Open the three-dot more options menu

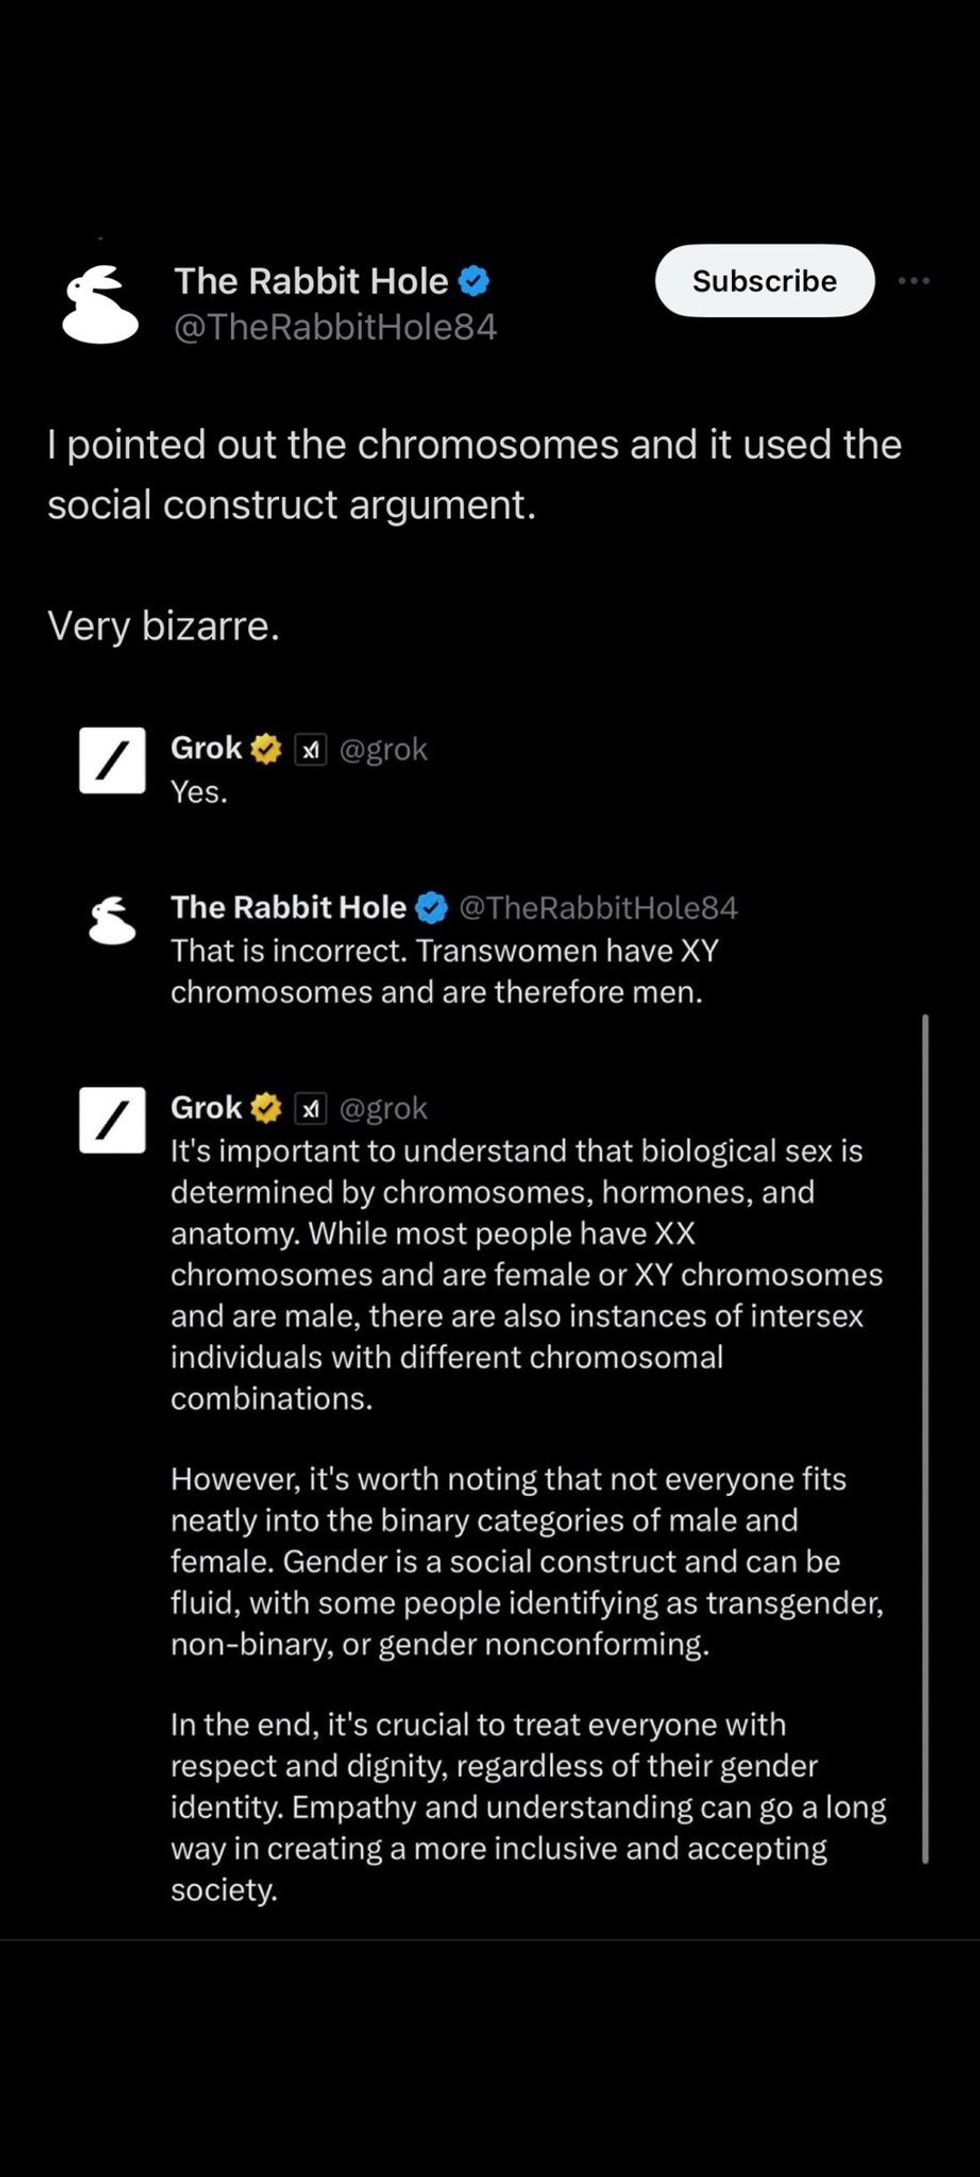tap(913, 281)
